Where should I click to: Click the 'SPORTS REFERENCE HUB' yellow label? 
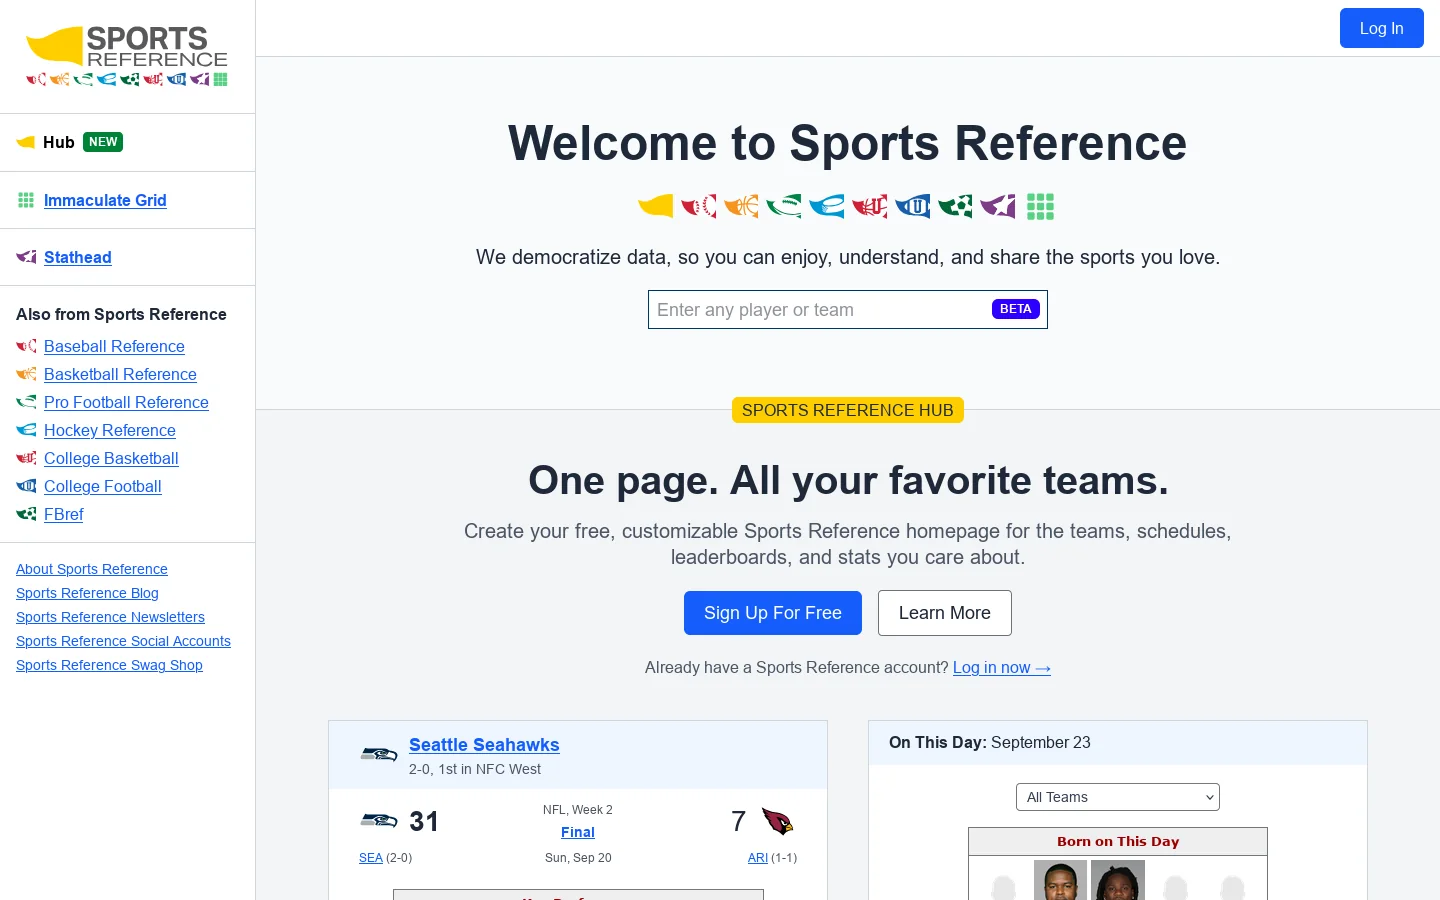pyautogui.click(x=848, y=410)
